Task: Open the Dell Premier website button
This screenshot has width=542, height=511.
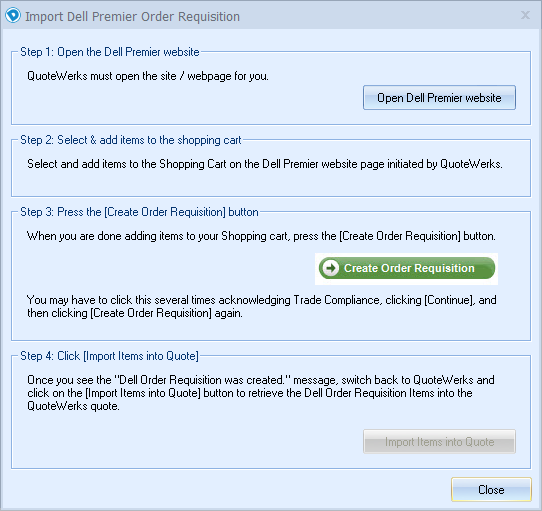Action: (x=439, y=98)
